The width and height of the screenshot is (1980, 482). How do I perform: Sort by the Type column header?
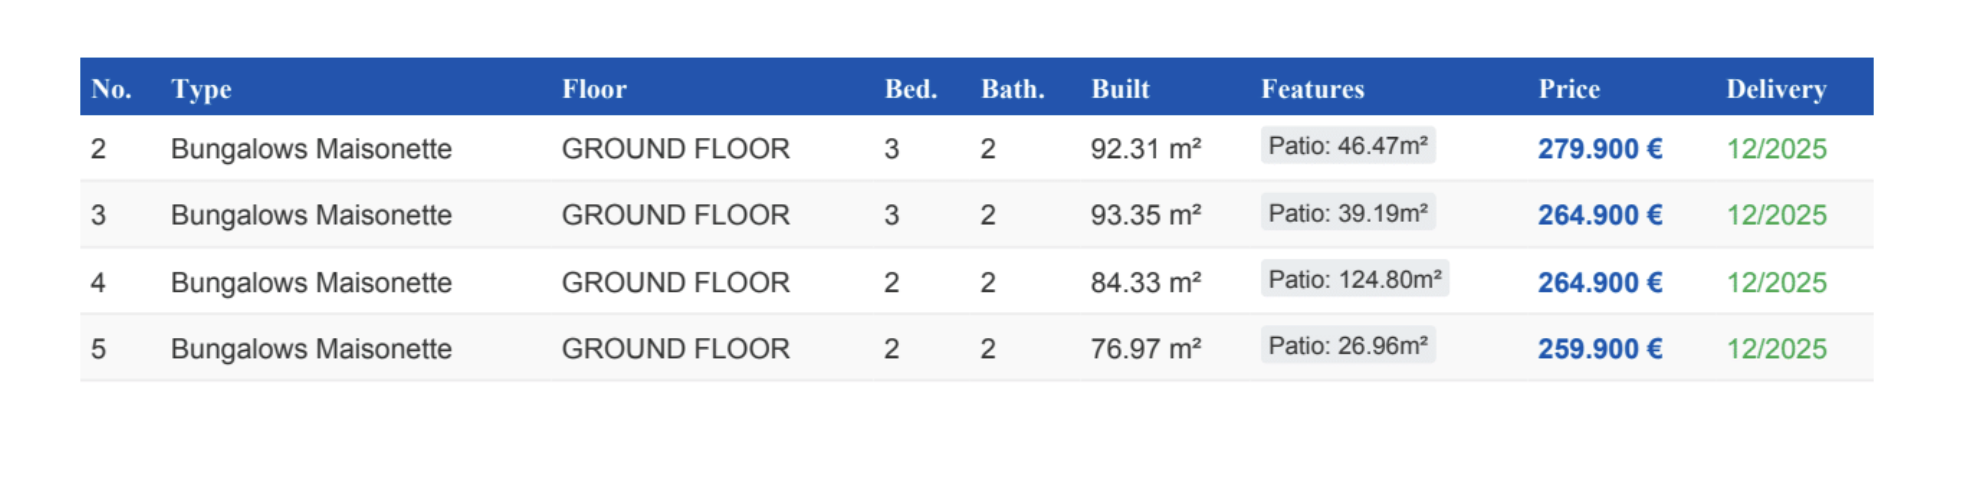click(x=201, y=89)
